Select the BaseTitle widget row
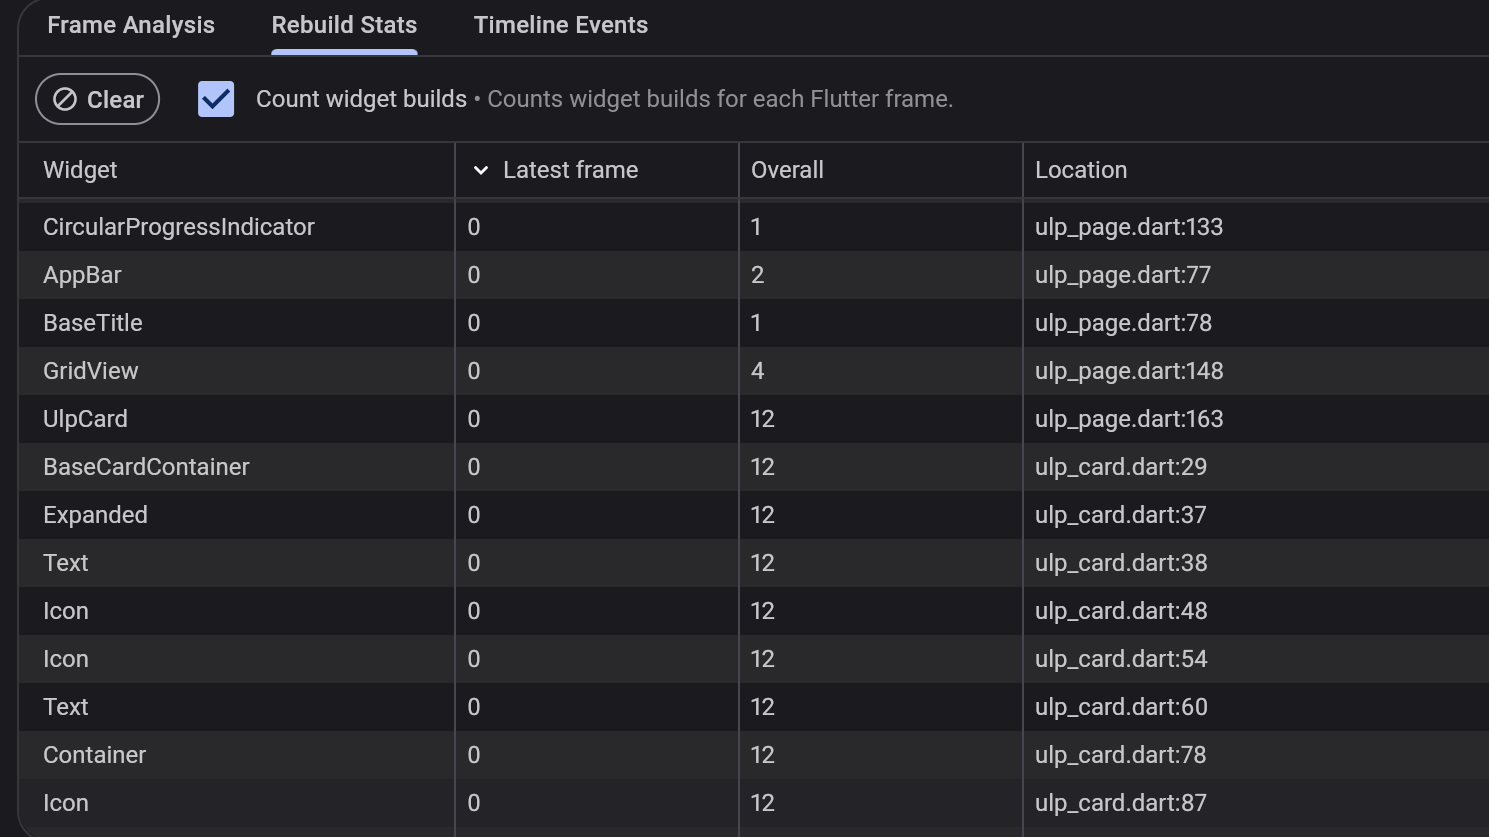Image resolution: width=1489 pixels, height=837 pixels. [754, 323]
